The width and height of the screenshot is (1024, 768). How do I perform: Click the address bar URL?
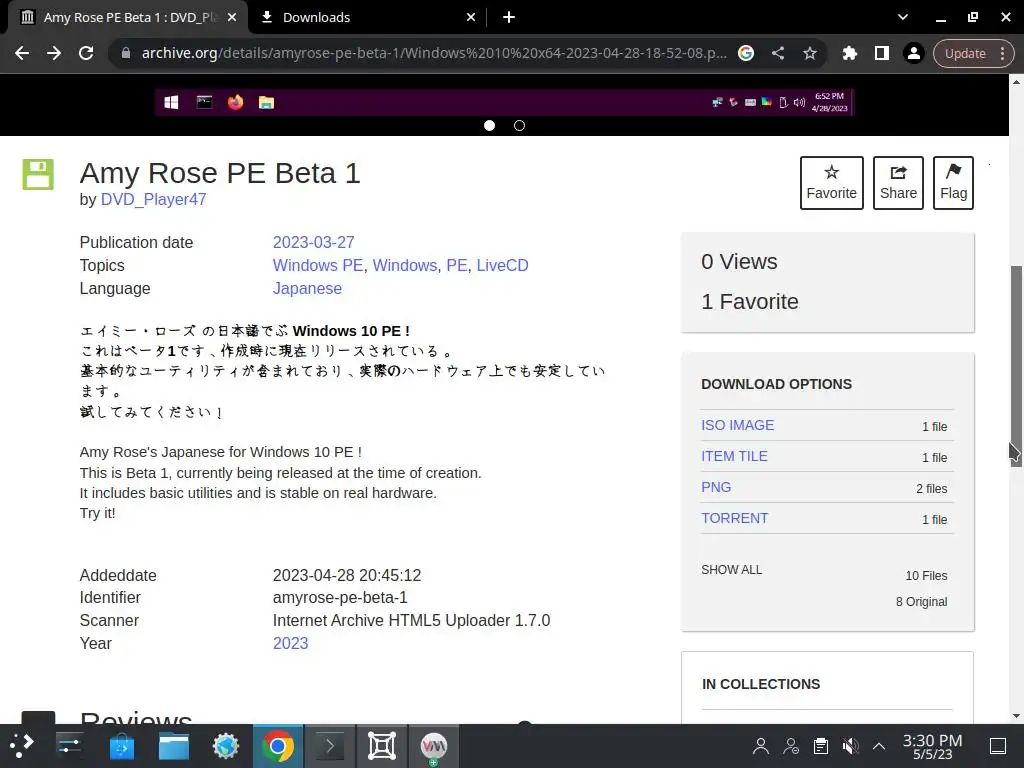[x=434, y=53]
